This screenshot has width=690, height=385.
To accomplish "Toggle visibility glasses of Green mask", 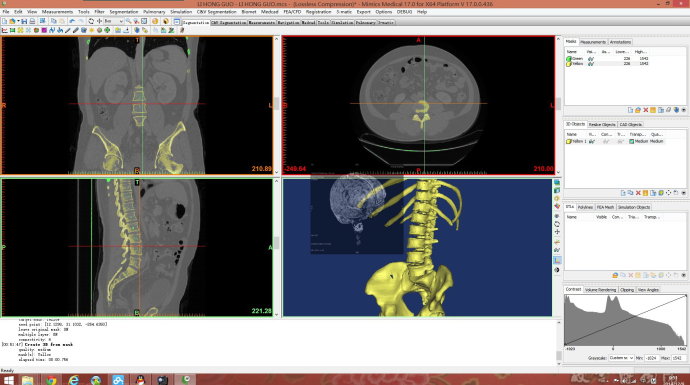I will click(x=591, y=59).
